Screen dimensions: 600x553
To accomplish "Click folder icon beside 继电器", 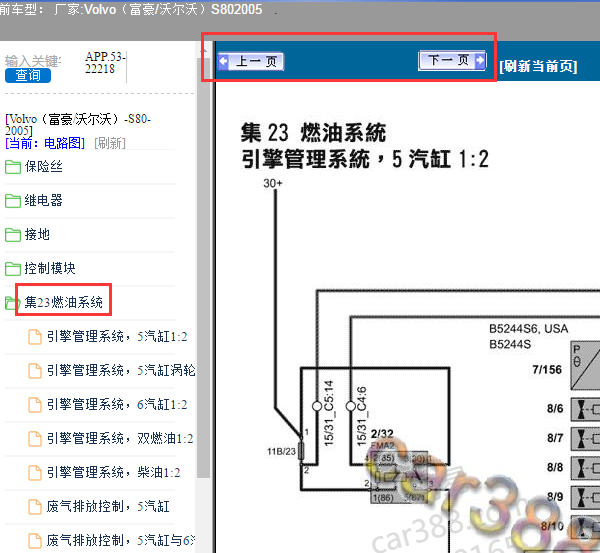I will point(13,201).
